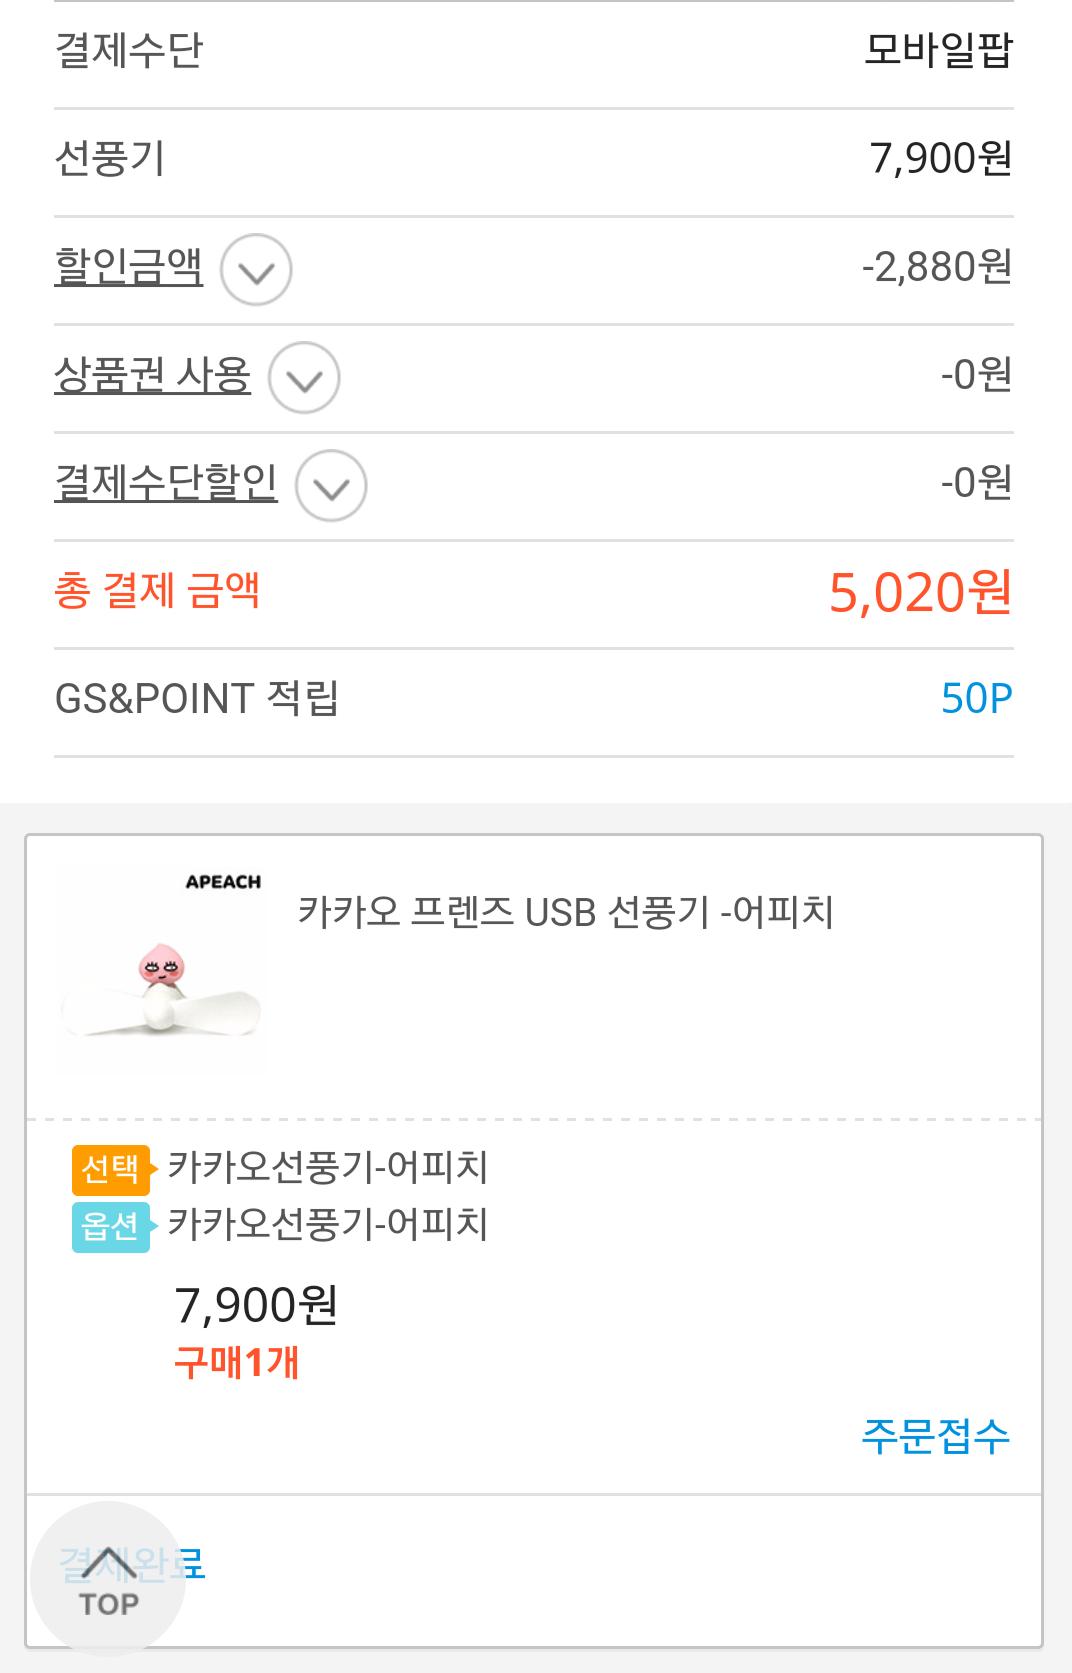Click the product price 7,900원 under options
The width and height of the screenshot is (1072, 1673).
(x=257, y=1305)
